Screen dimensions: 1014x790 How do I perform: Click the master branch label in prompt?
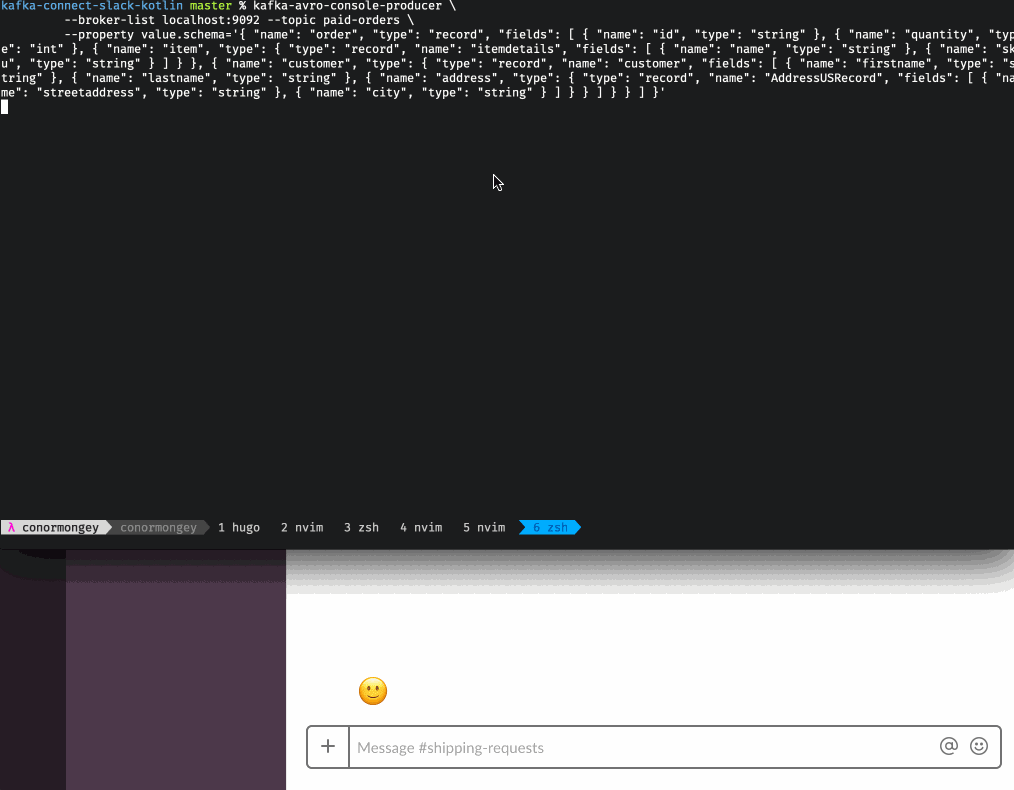coord(210,6)
